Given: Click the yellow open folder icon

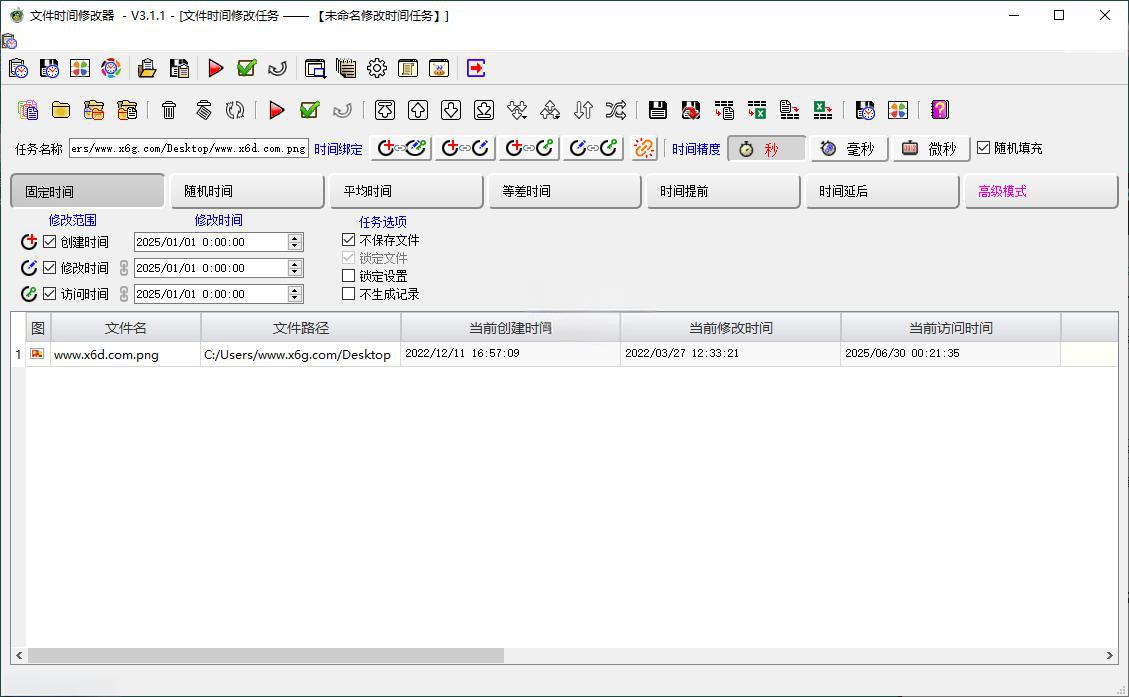Looking at the screenshot, I should (61, 110).
